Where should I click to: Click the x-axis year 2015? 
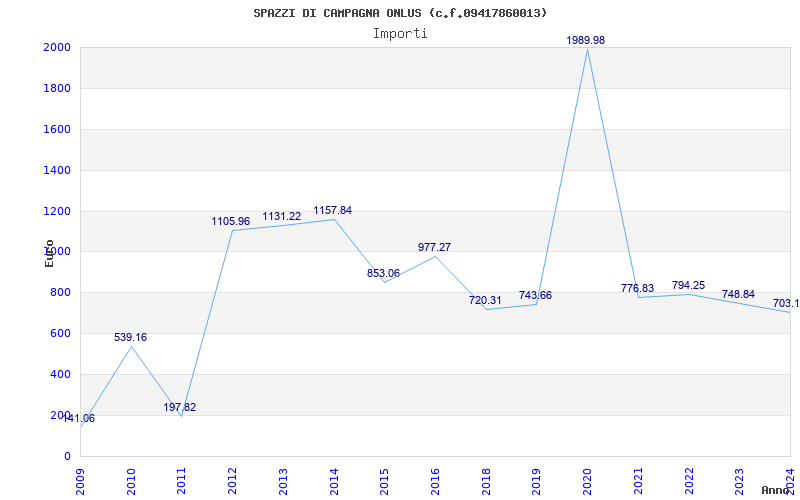coord(384,482)
